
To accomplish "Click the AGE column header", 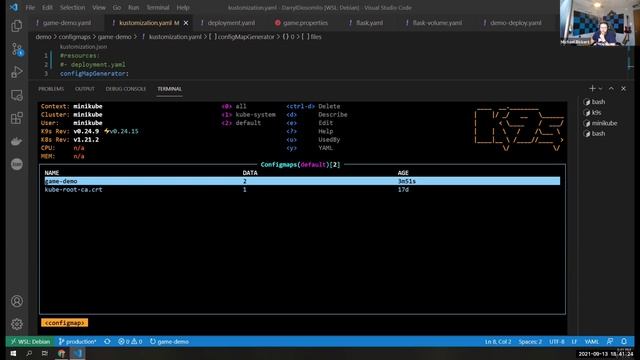I will point(403,173).
